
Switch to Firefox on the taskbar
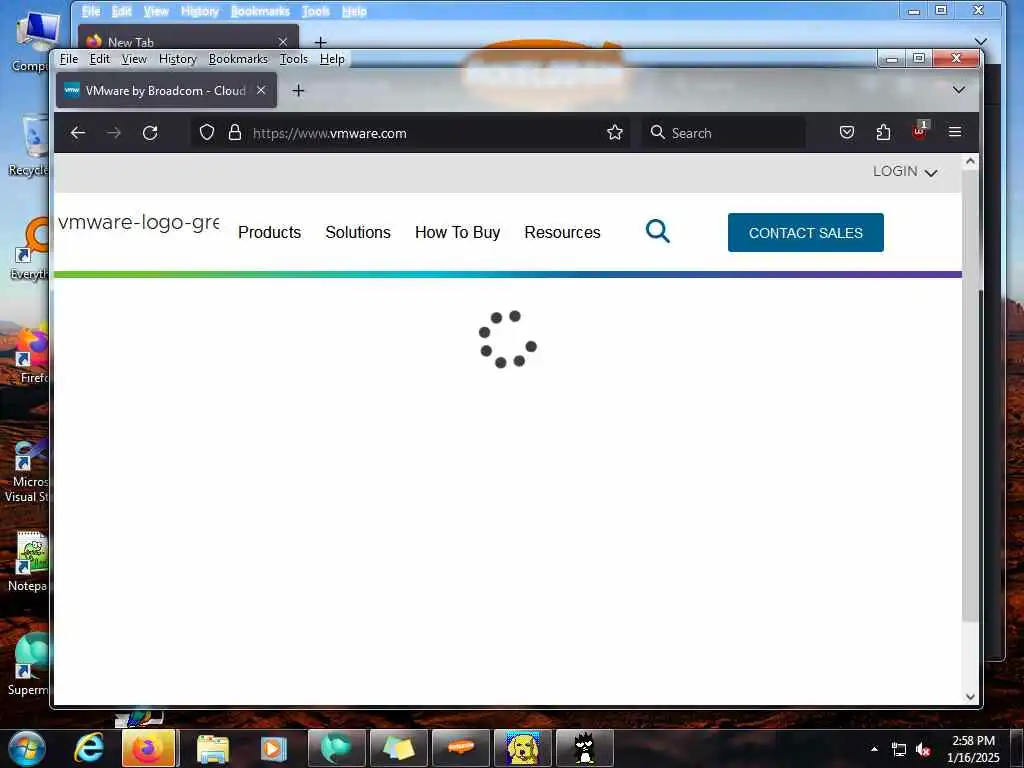click(148, 748)
